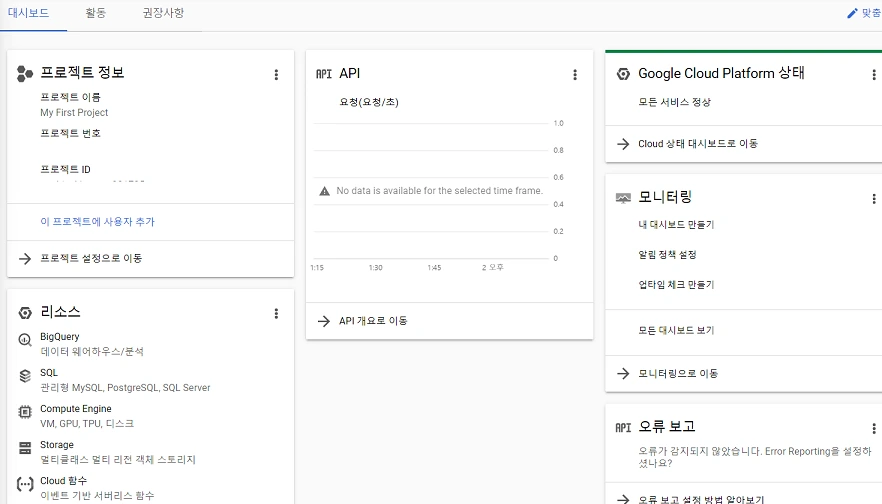
Task: Go to 프로젝트 설정으로 이동
Action: tap(91, 258)
